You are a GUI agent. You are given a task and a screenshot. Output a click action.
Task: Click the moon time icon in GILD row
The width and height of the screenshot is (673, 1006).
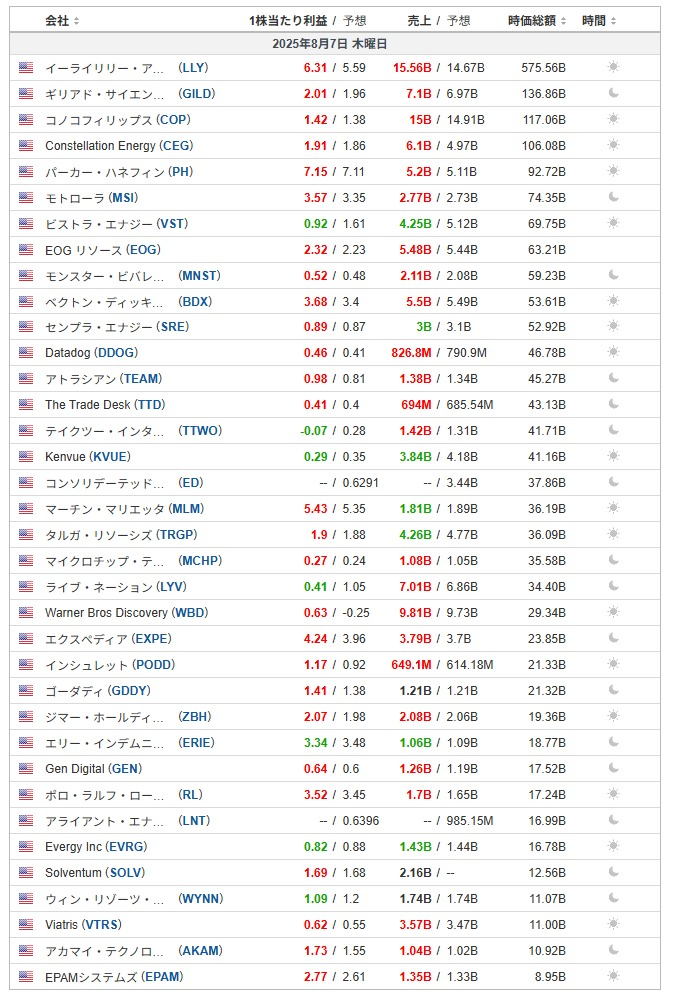click(613, 93)
